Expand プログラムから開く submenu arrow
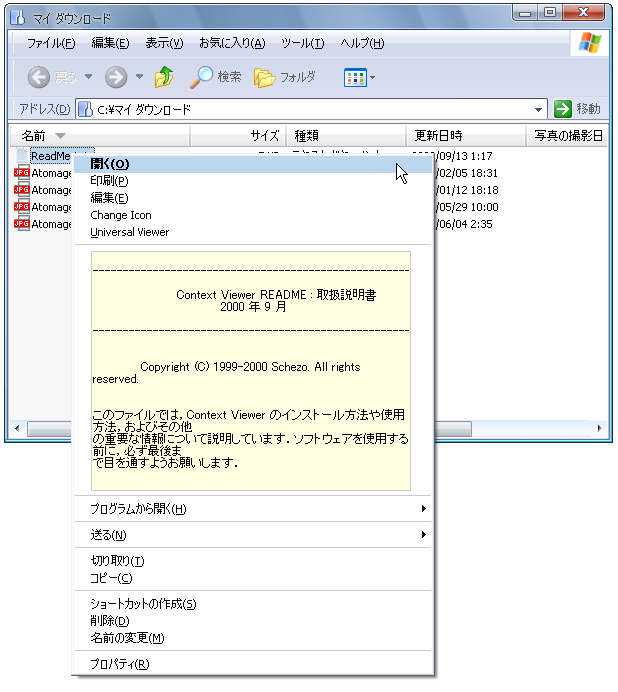The height and width of the screenshot is (692, 618). tap(424, 509)
